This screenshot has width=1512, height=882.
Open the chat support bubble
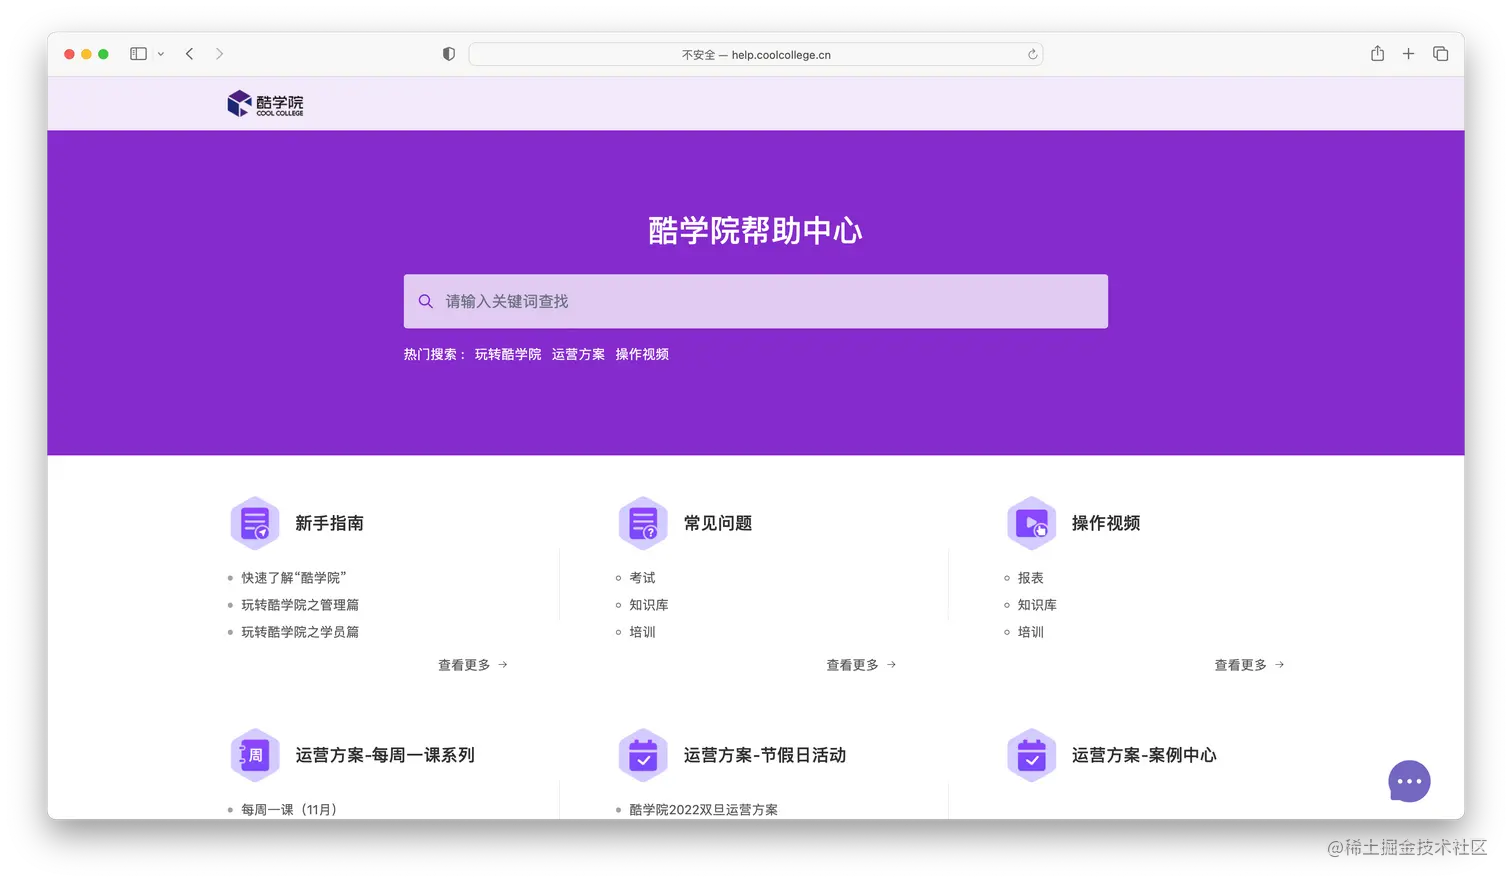[x=1409, y=781]
